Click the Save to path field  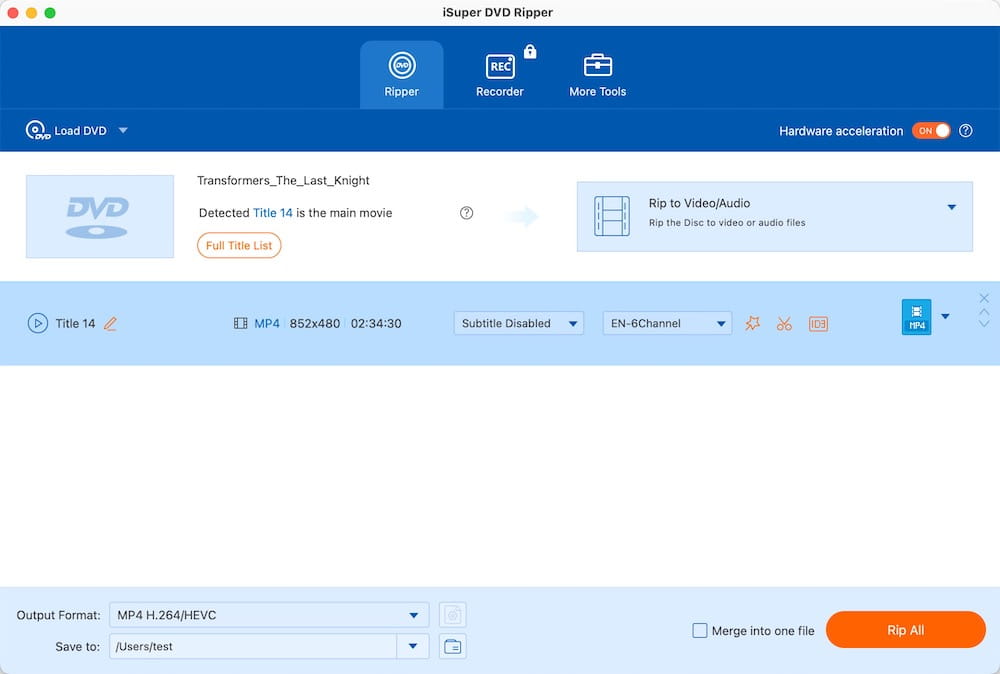coord(253,647)
